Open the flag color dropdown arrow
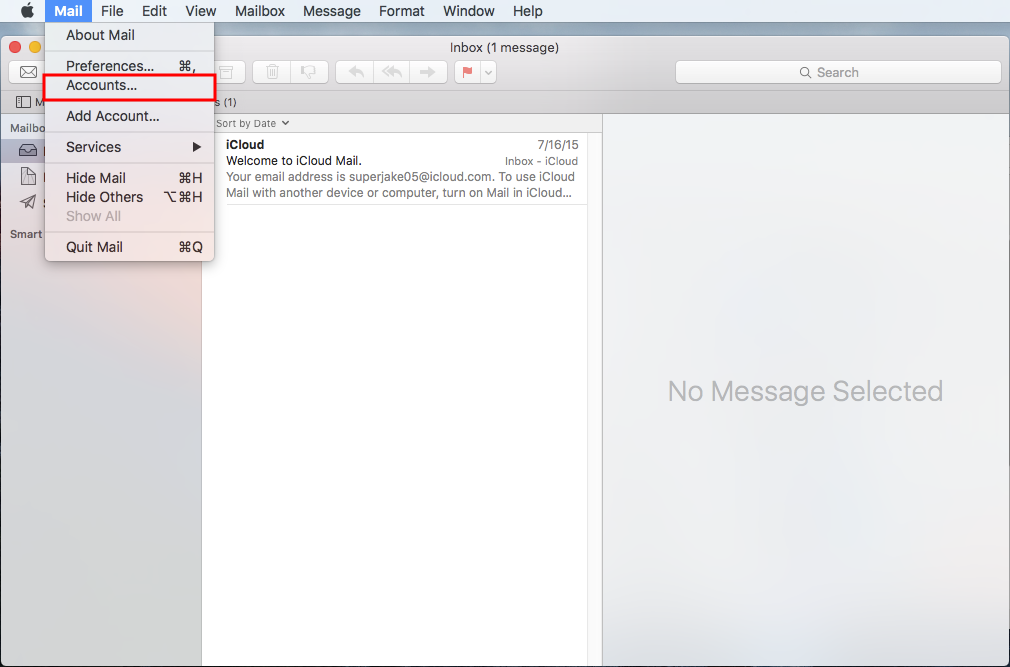 (488, 72)
